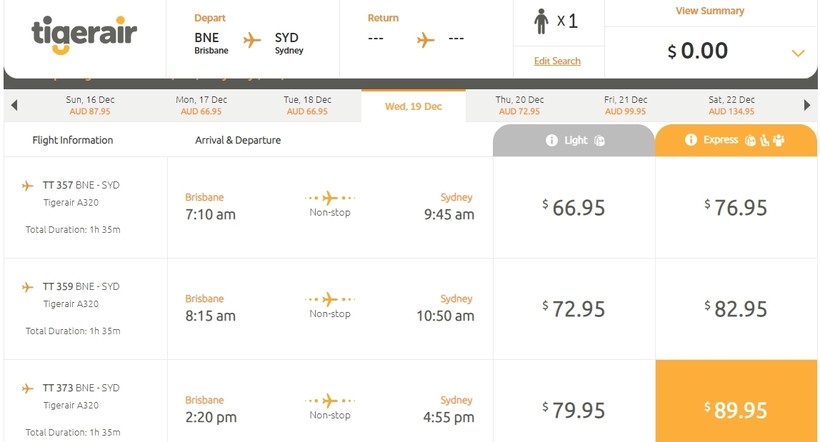The image size is (820, 442).
Task: Click the tigerair logo
Action: [84, 35]
